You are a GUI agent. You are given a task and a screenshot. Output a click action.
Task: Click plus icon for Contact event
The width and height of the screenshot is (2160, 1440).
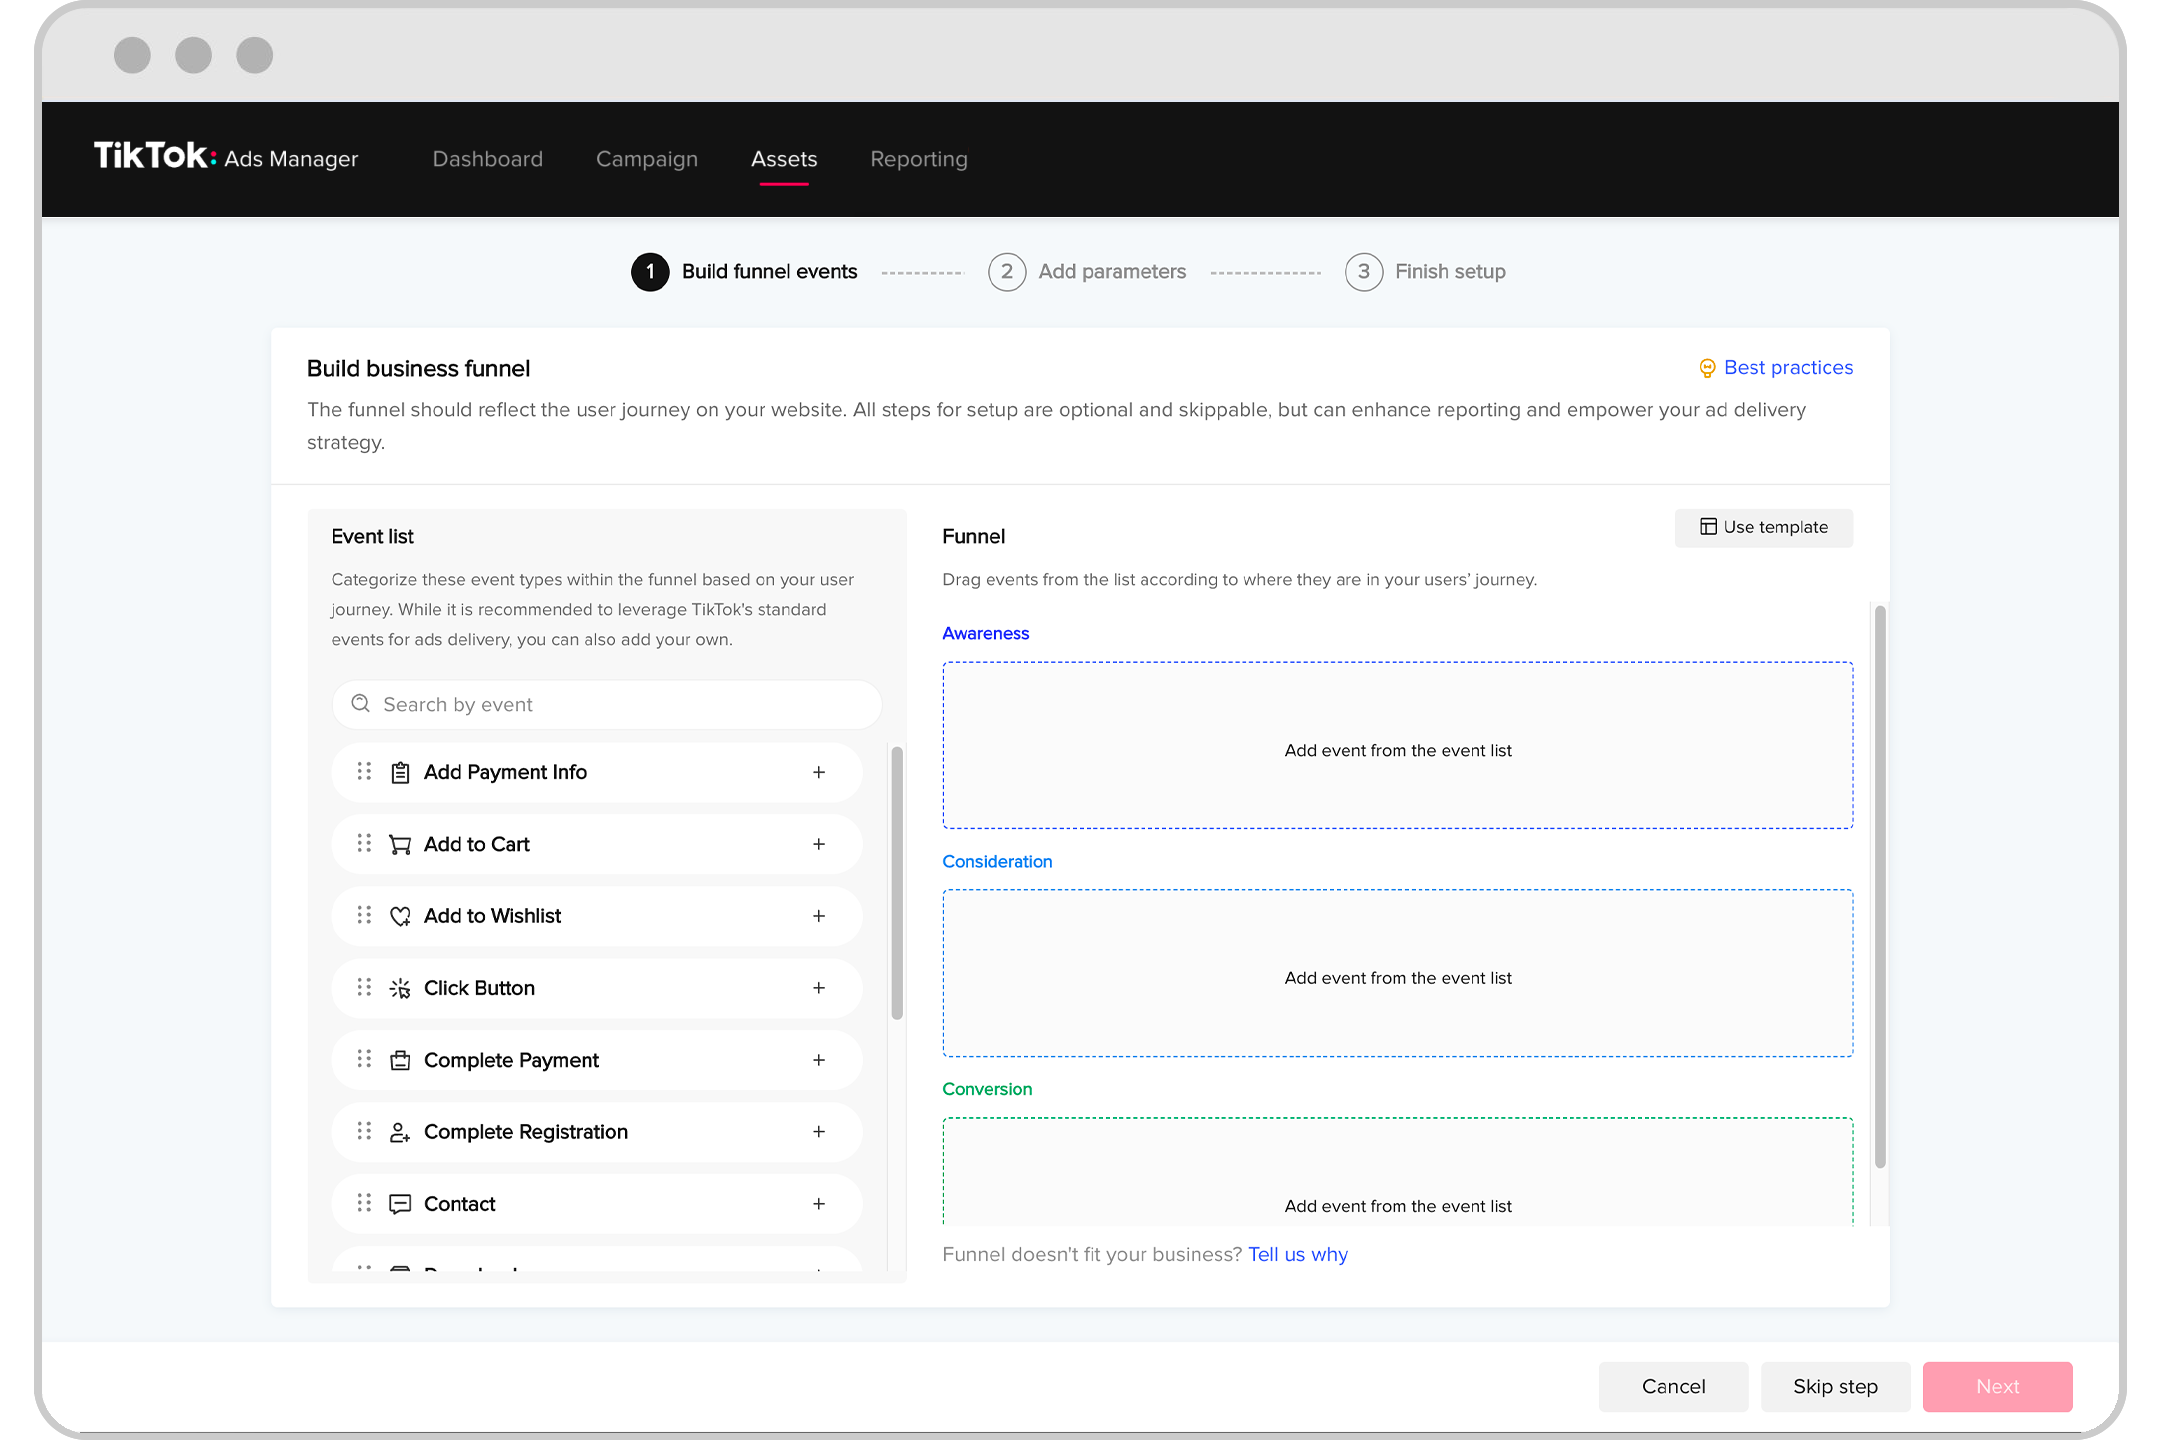[819, 1204]
